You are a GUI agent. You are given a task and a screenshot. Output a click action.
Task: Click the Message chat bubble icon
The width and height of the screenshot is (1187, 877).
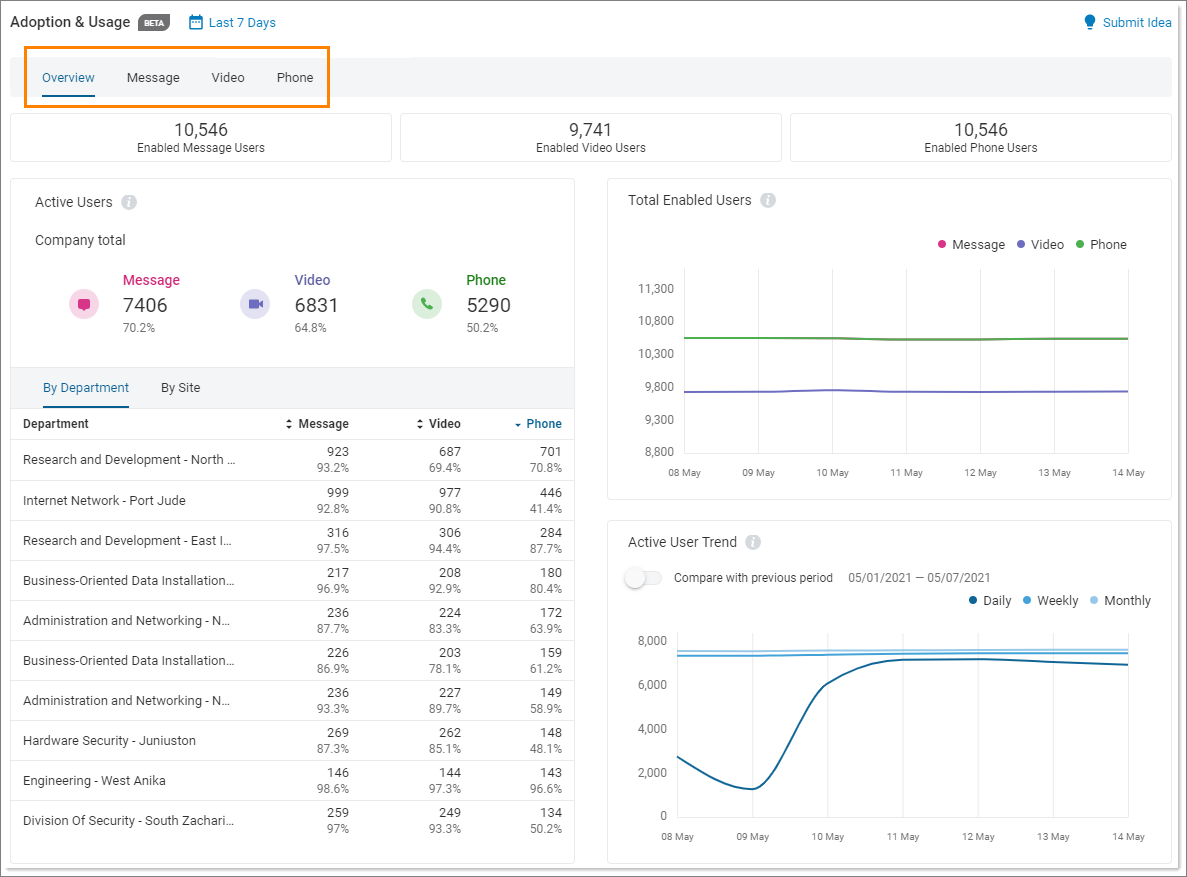tap(84, 304)
